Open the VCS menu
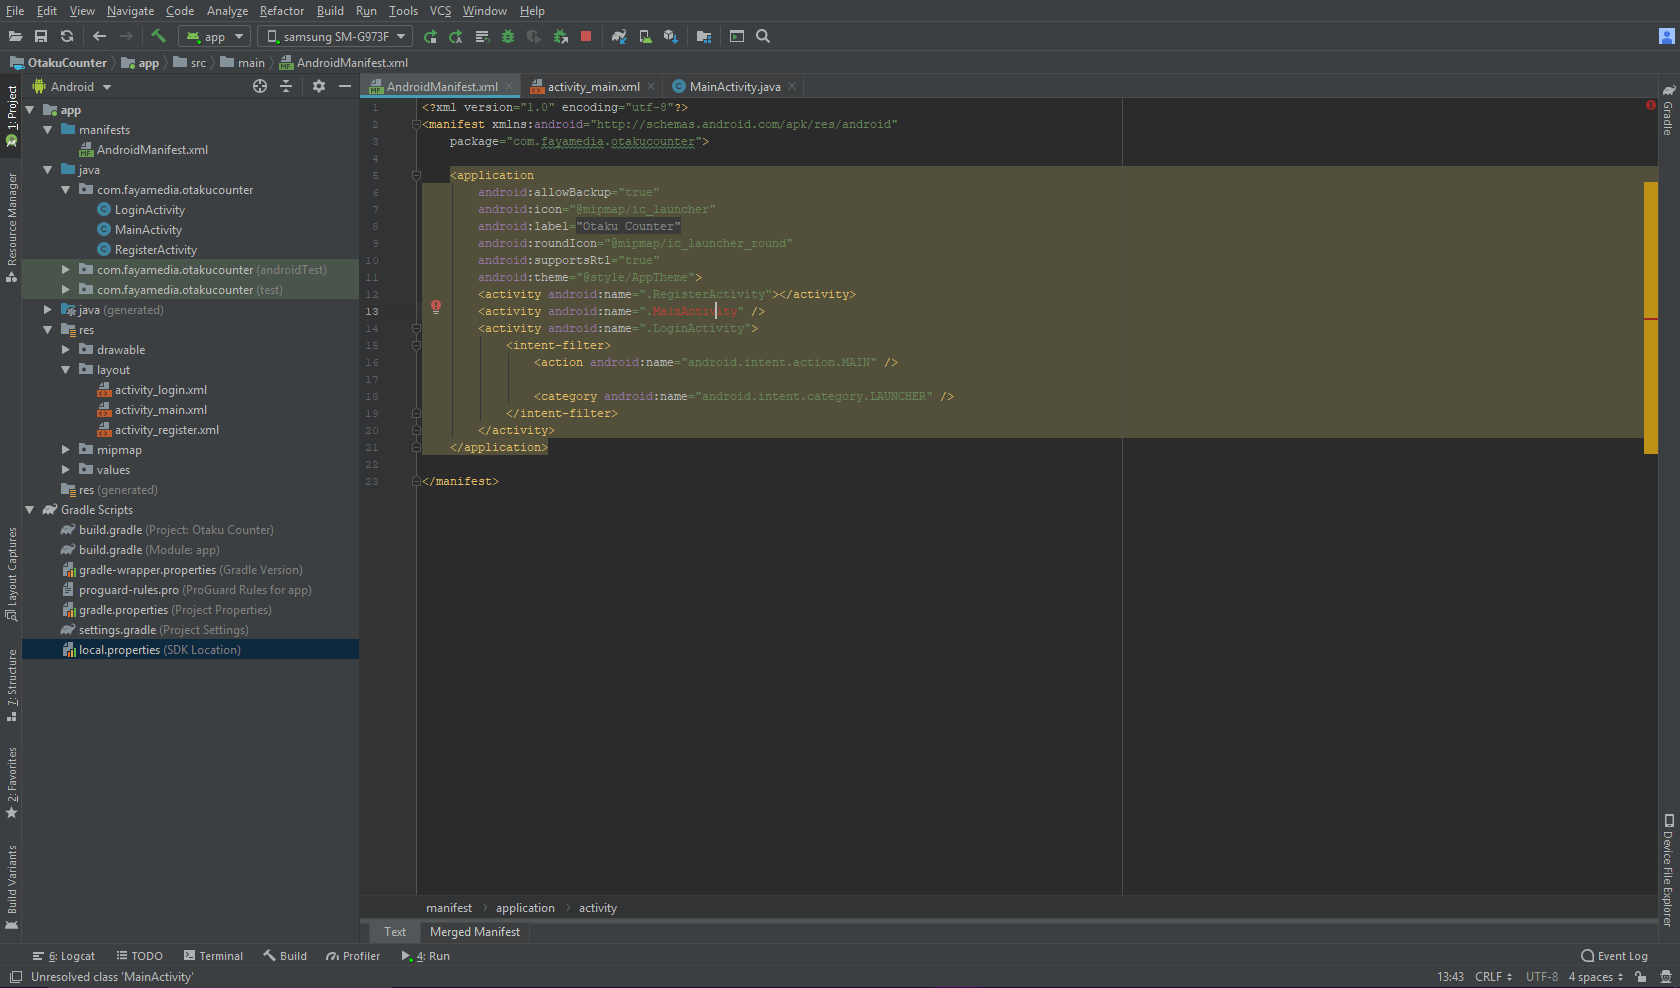Viewport: 1680px width, 988px height. [x=440, y=11]
